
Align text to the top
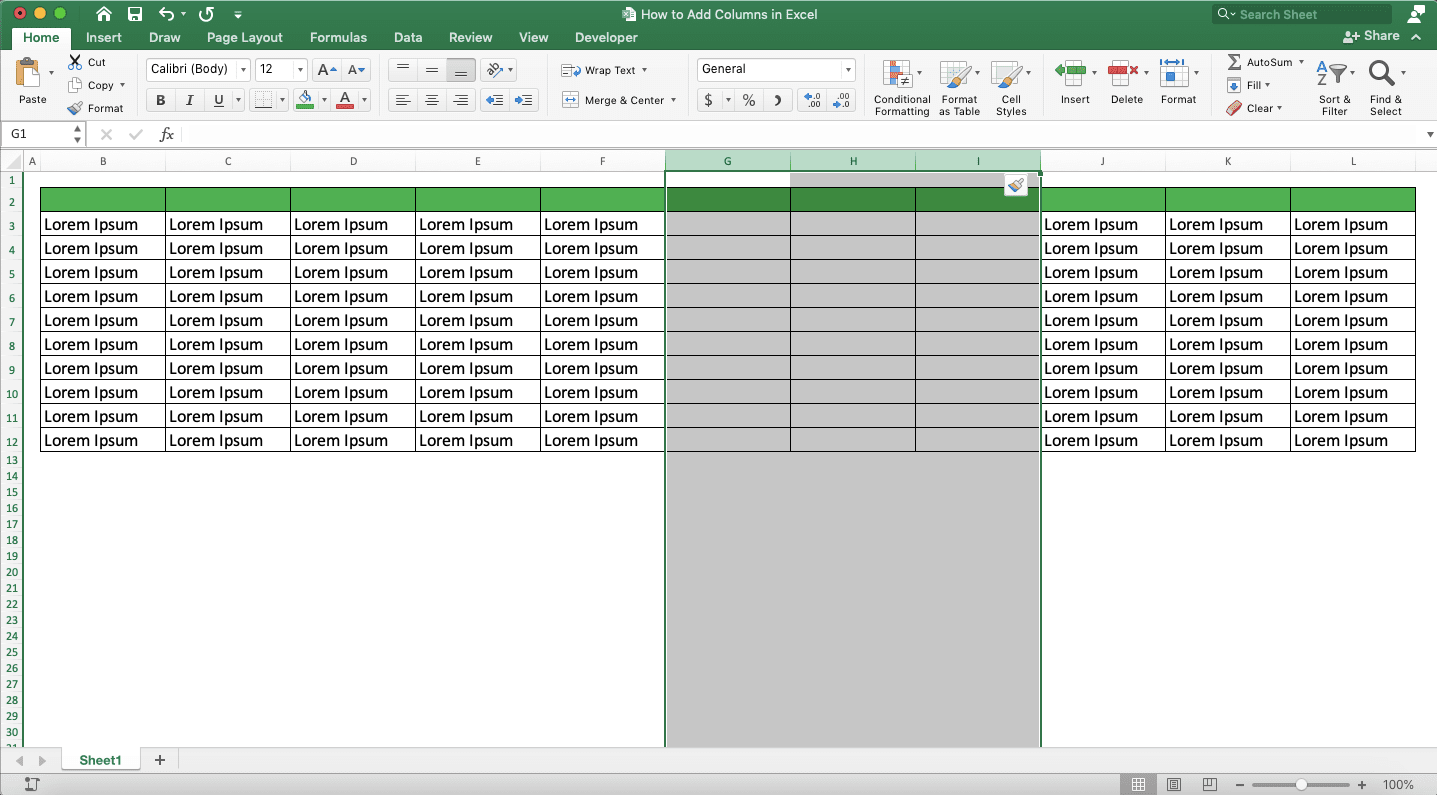coord(403,70)
